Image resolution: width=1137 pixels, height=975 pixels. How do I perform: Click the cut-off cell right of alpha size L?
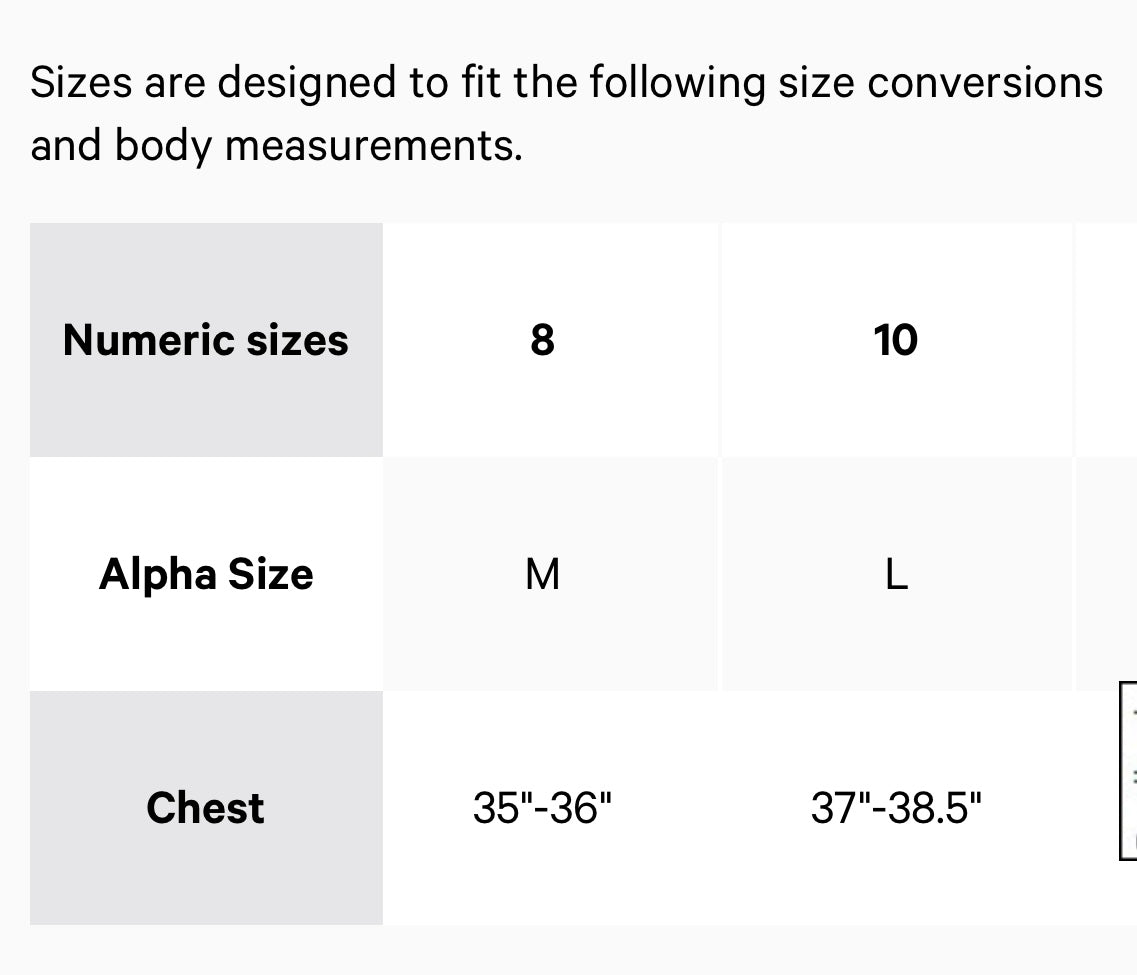click(1106, 574)
